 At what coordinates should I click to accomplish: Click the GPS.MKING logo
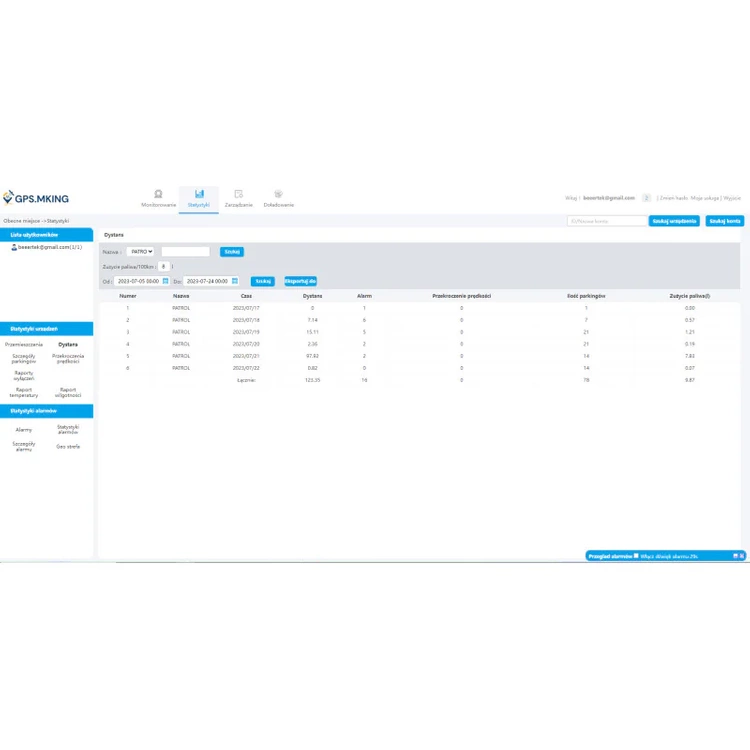click(x=36, y=198)
